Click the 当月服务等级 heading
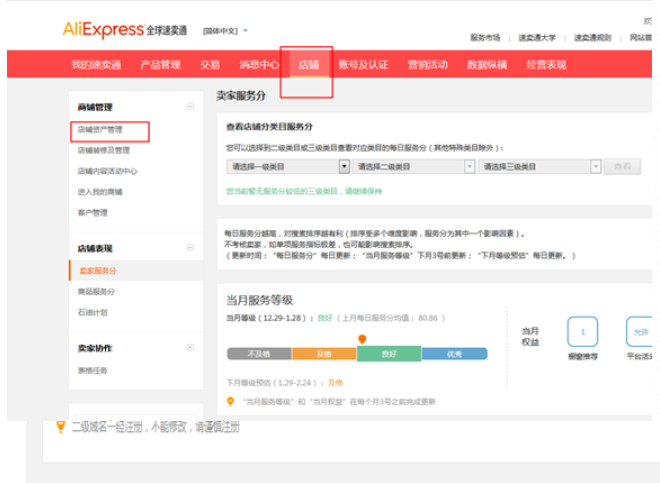Image resolution: width=660 pixels, height=483 pixels. (x=259, y=300)
